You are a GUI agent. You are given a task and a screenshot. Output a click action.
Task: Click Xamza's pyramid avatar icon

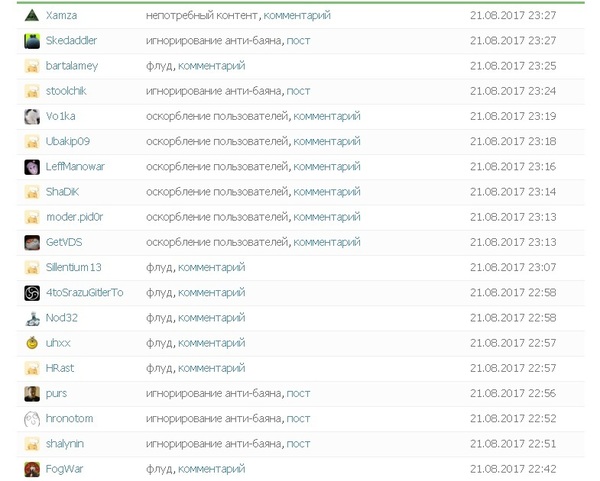point(32,16)
